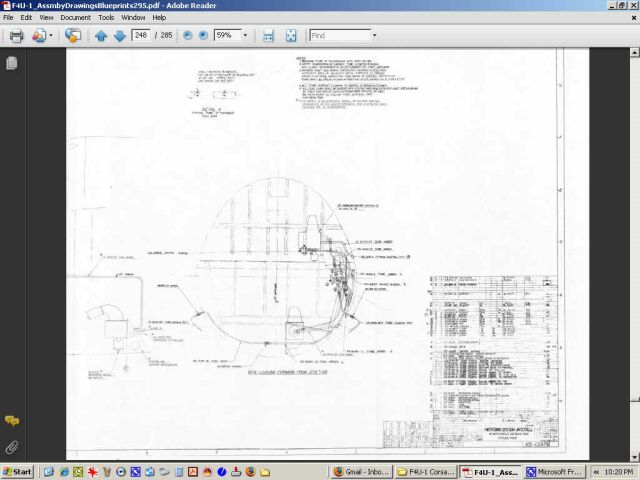Click the 10:20 PM taskbar clock

(619, 472)
